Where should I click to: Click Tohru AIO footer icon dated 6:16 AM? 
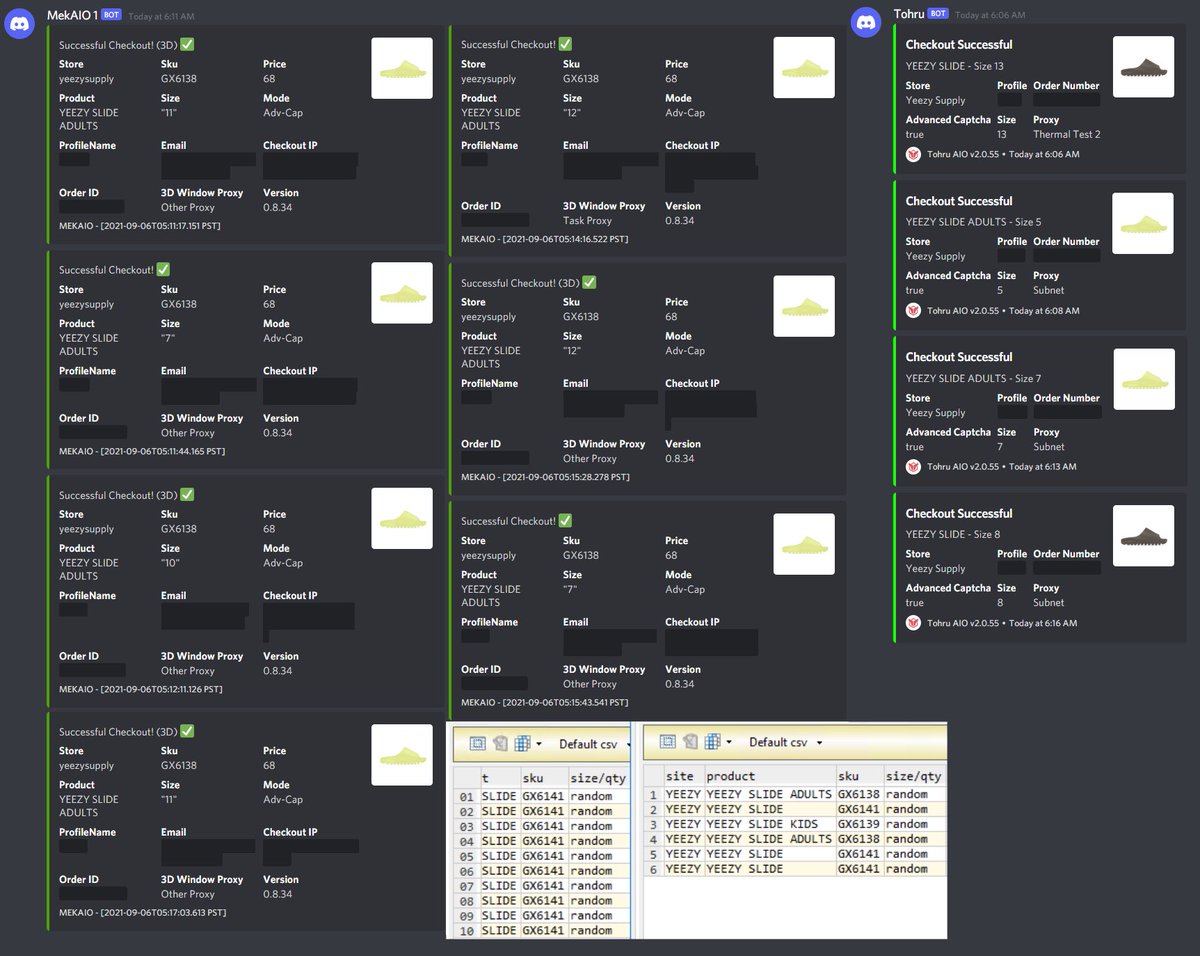coord(913,622)
